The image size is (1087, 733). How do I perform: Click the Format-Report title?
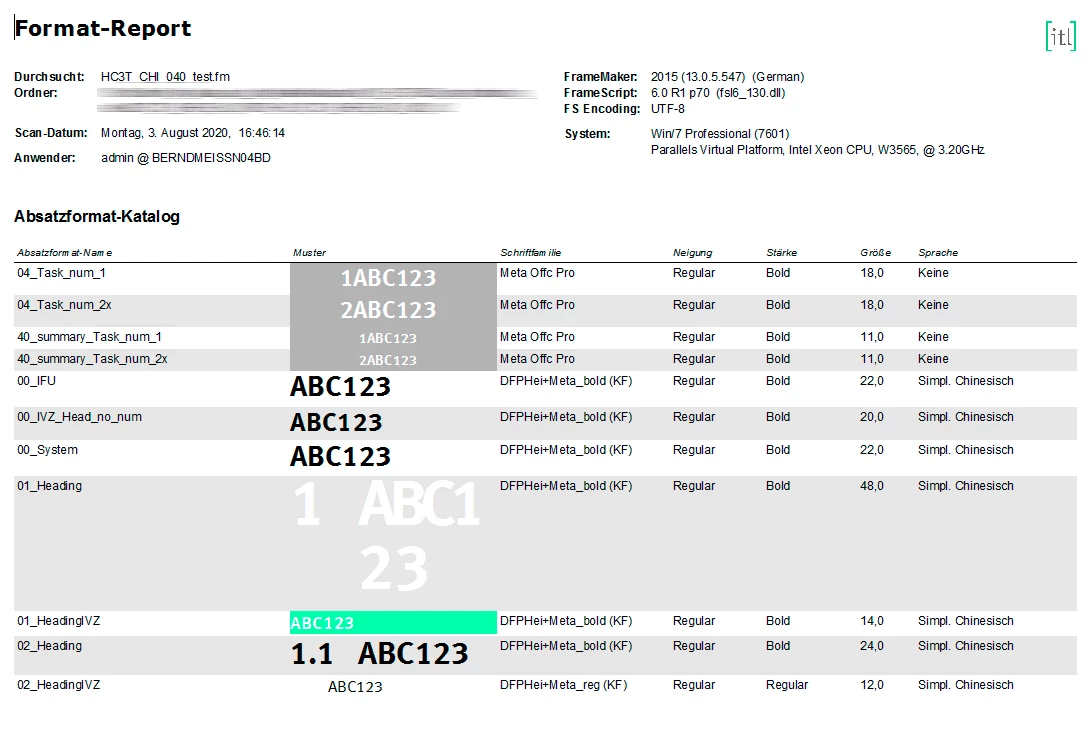[x=103, y=28]
